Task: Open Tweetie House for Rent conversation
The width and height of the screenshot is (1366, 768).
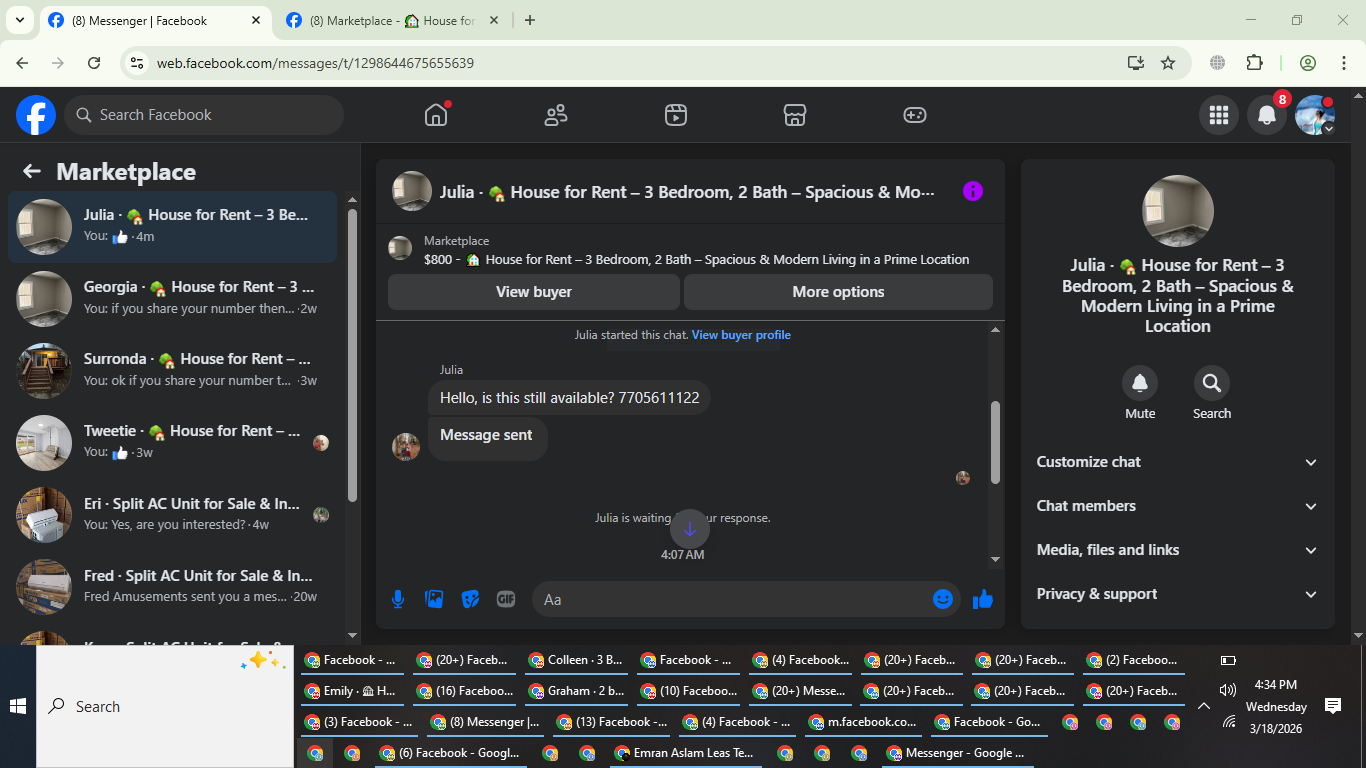Action: click(x=173, y=442)
